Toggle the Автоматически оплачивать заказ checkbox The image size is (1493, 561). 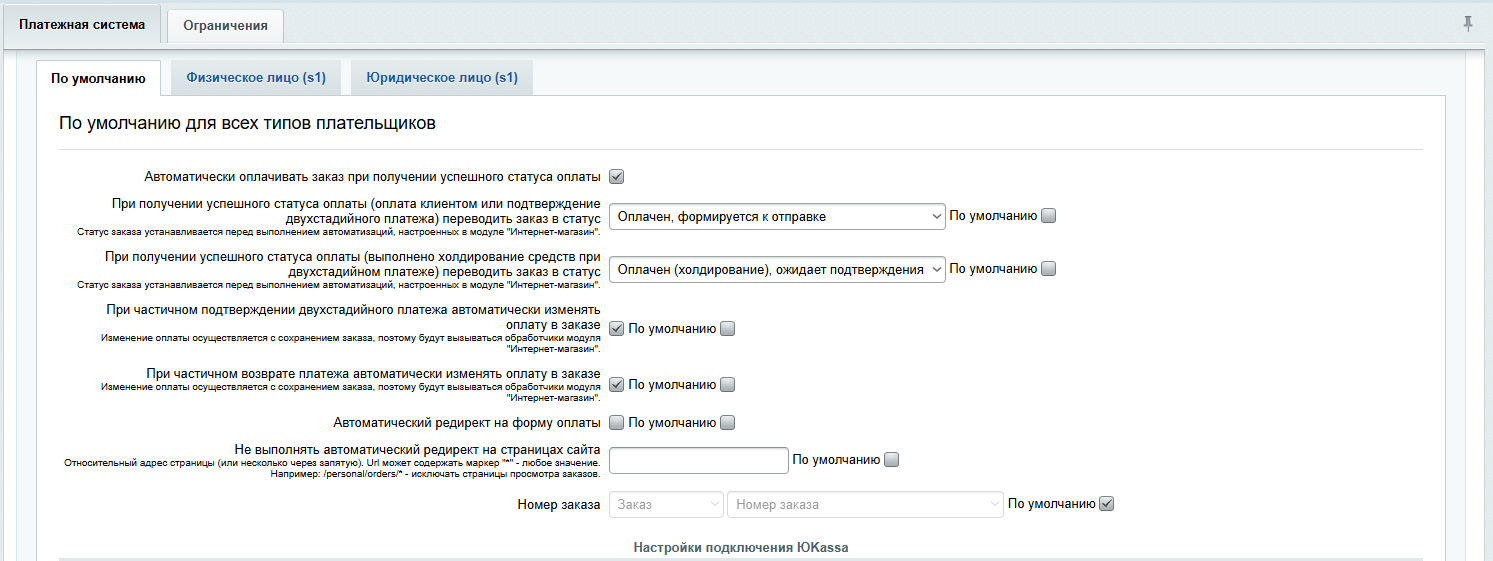click(617, 177)
